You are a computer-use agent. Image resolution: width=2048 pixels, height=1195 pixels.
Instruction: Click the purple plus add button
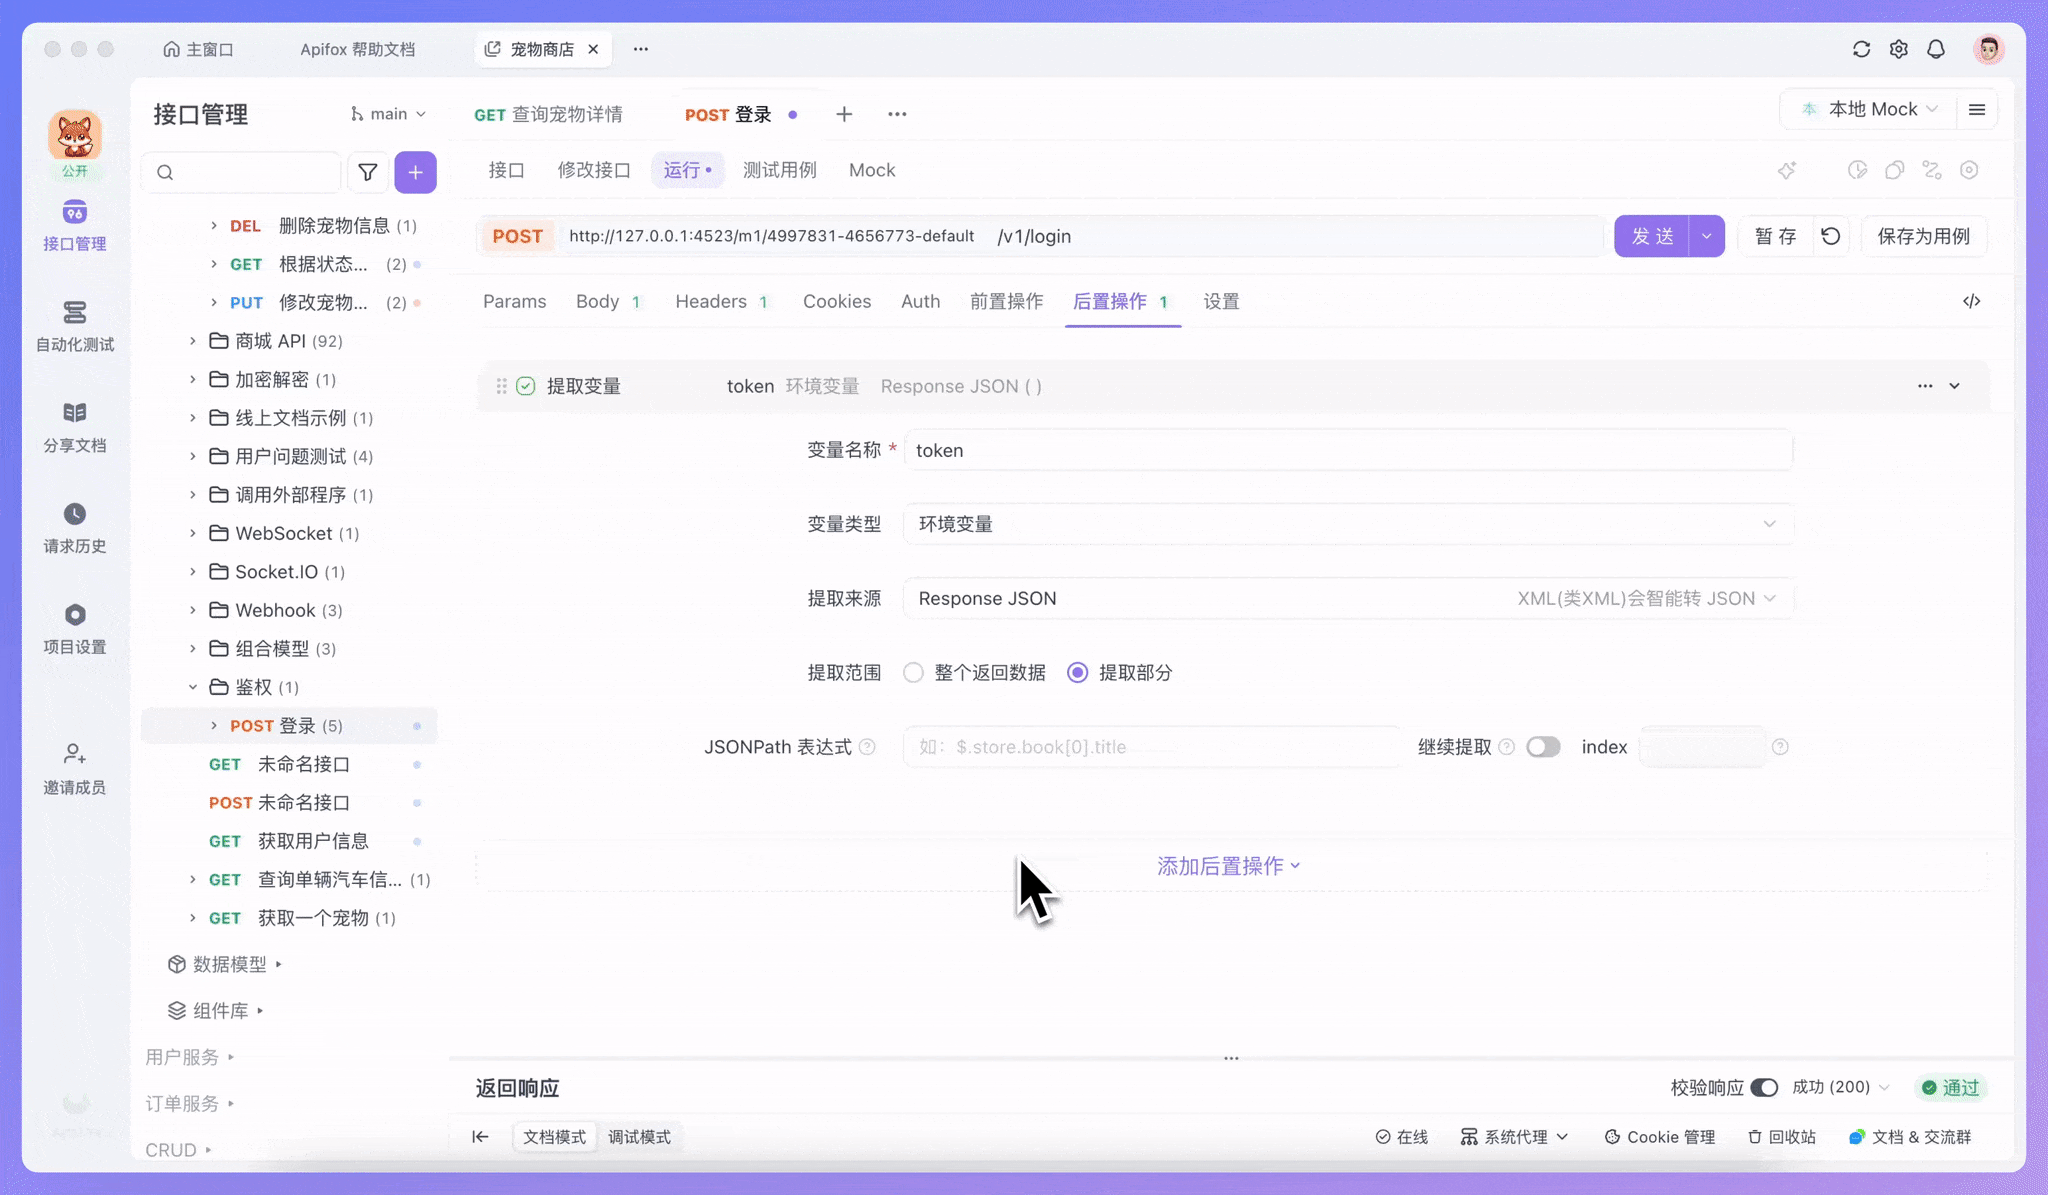coord(415,173)
